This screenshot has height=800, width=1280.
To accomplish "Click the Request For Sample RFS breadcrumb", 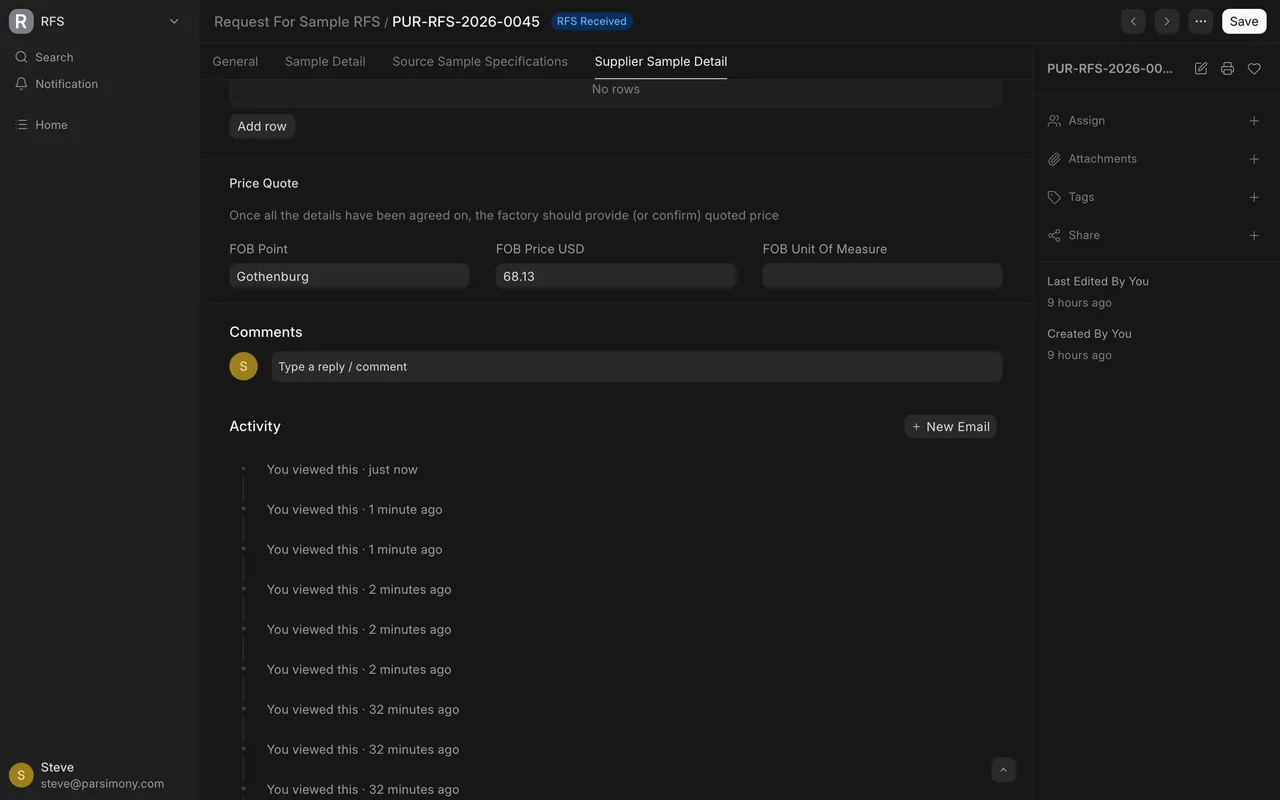I will (297, 21).
